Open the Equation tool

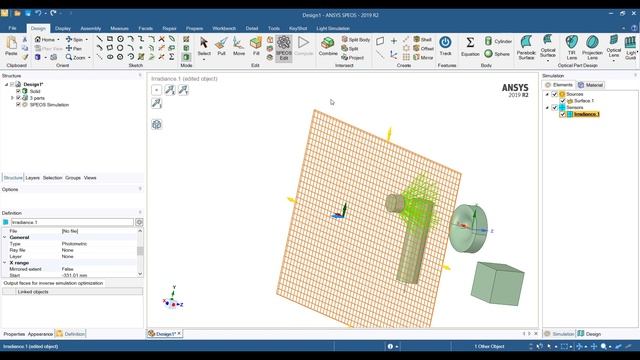pos(470,46)
